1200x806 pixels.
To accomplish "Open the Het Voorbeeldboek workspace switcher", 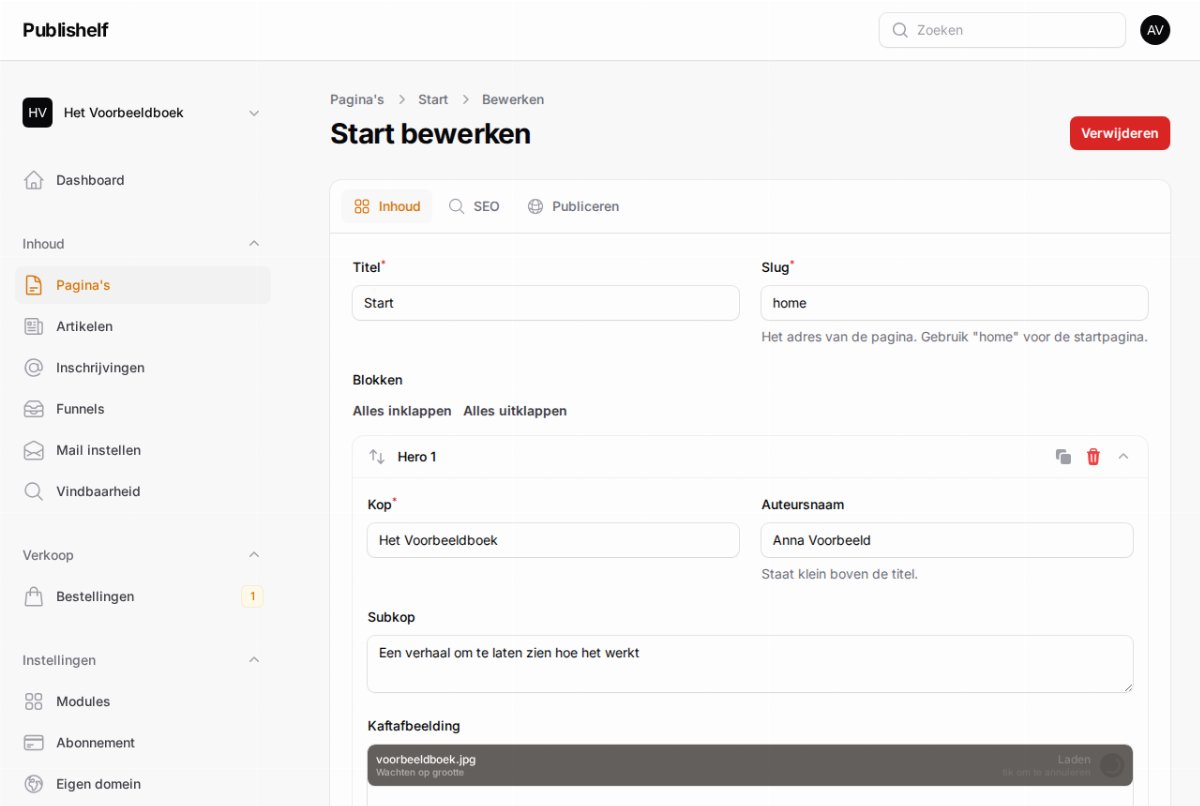I will 143,113.
